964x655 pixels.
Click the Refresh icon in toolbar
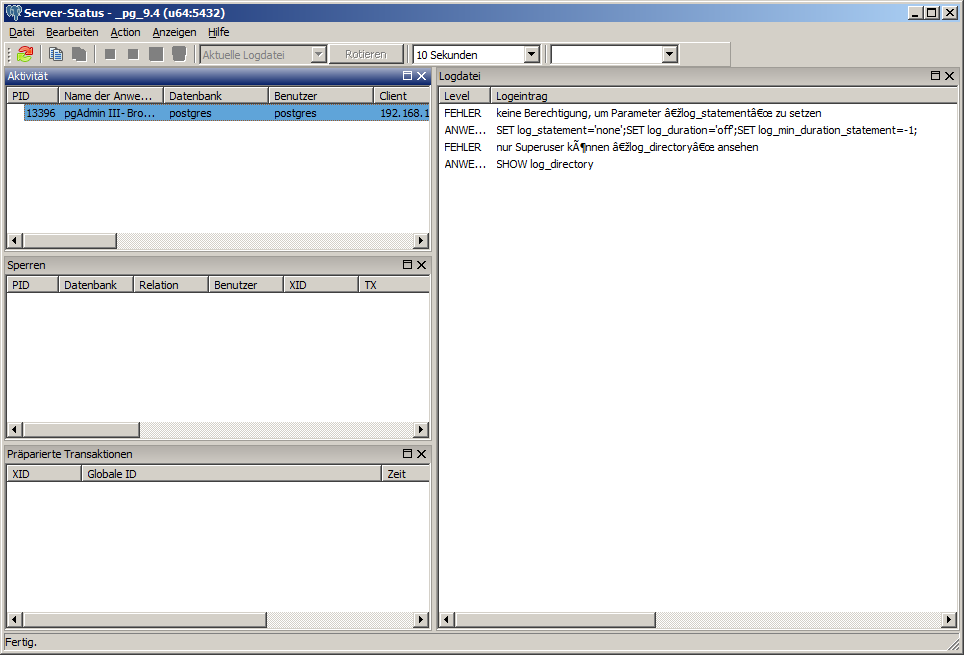pyautogui.click(x=25, y=54)
